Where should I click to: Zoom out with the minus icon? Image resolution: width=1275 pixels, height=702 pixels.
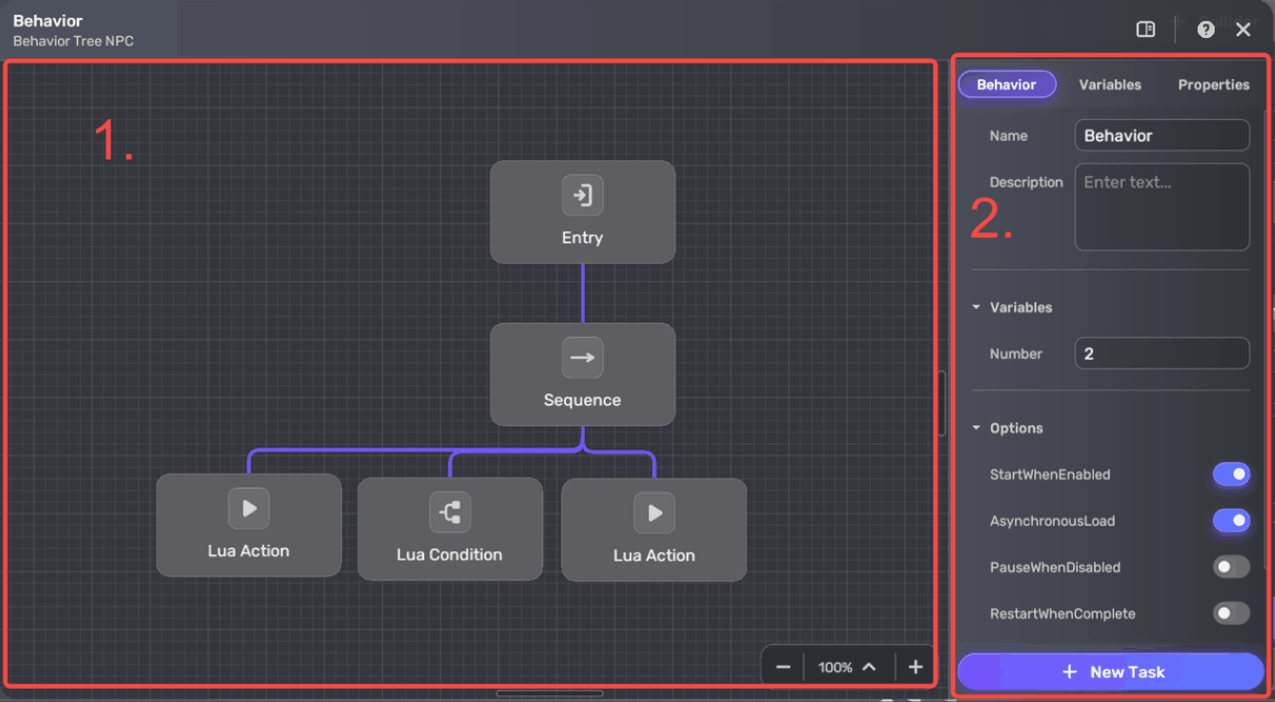783,667
